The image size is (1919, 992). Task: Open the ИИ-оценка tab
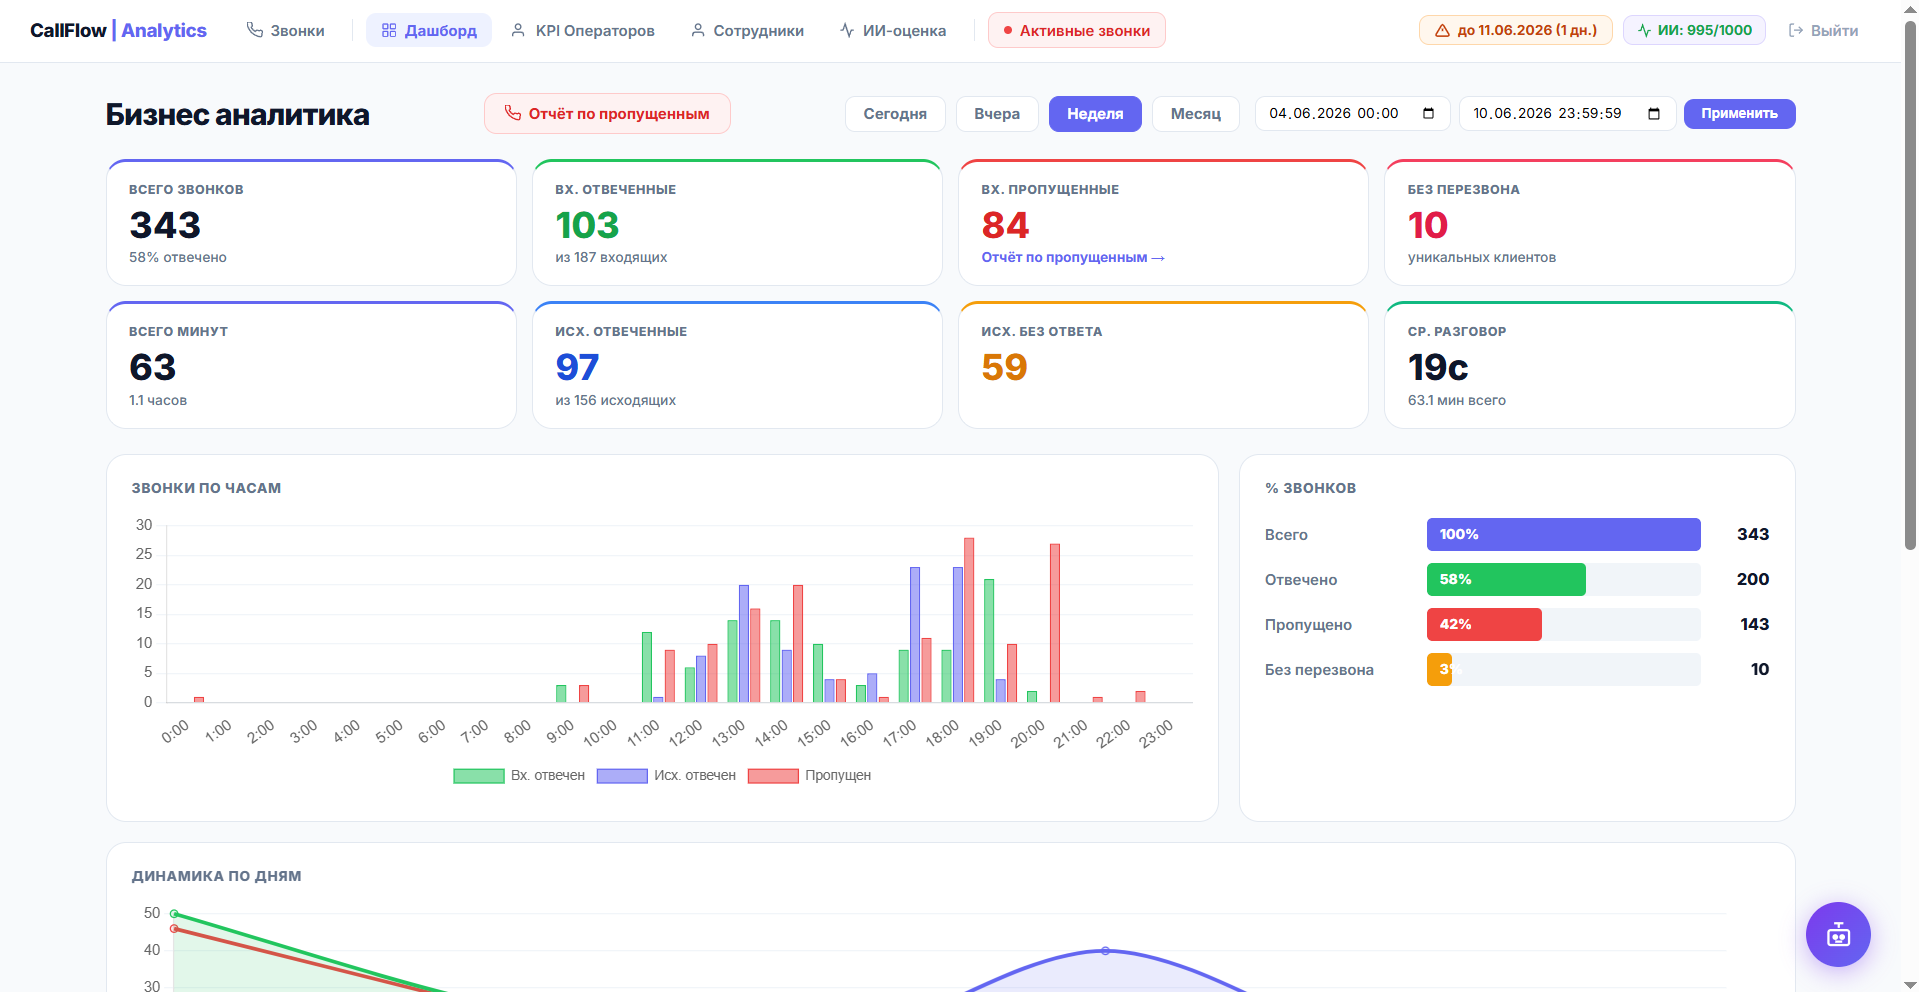pos(892,30)
